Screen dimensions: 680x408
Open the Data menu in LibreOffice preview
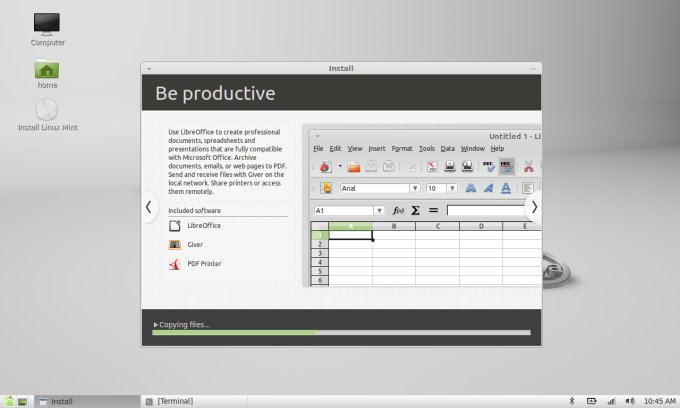point(448,148)
